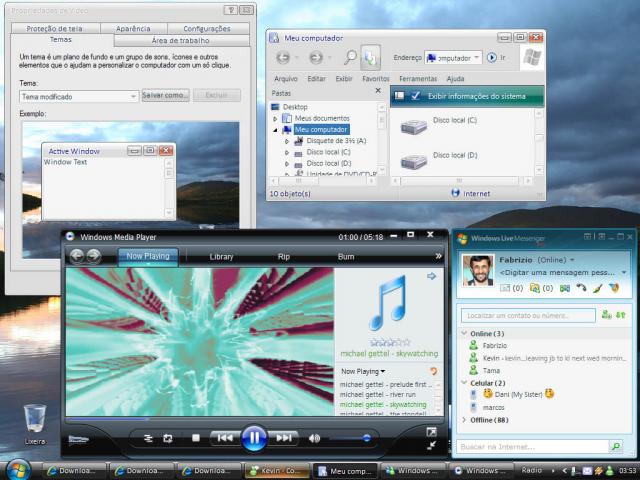Collapse the Online (3) group
Screen dimensions: 640x480
click(464, 333)
